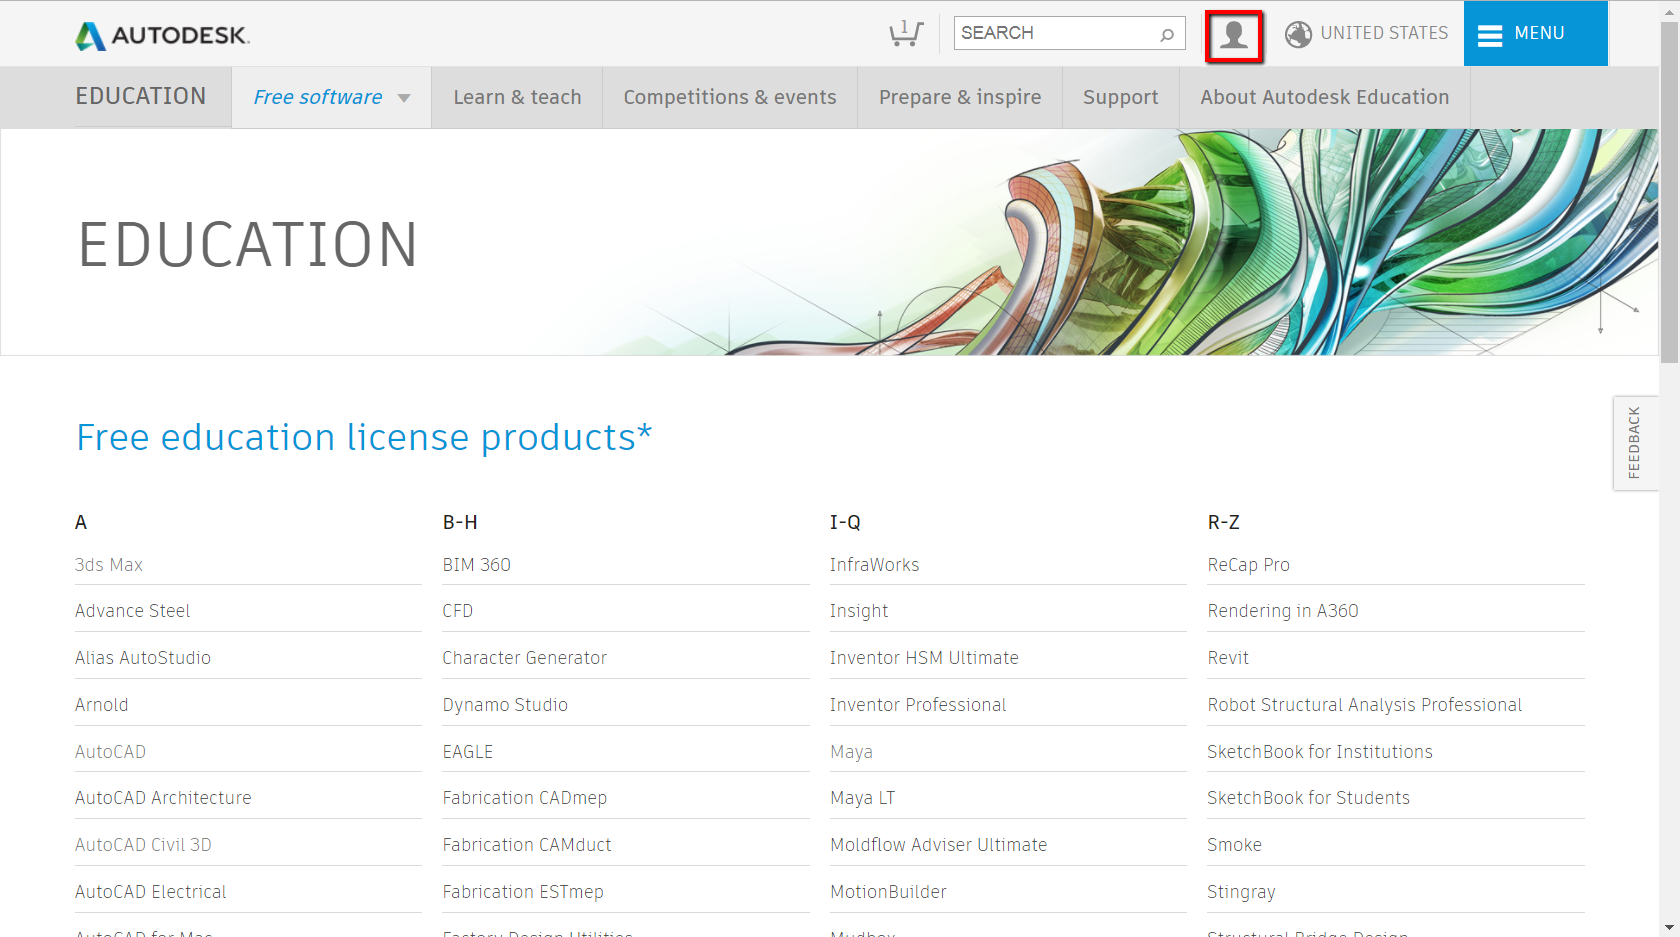Click the CFD product link
Screen dimensions: 1680x937
458,611
